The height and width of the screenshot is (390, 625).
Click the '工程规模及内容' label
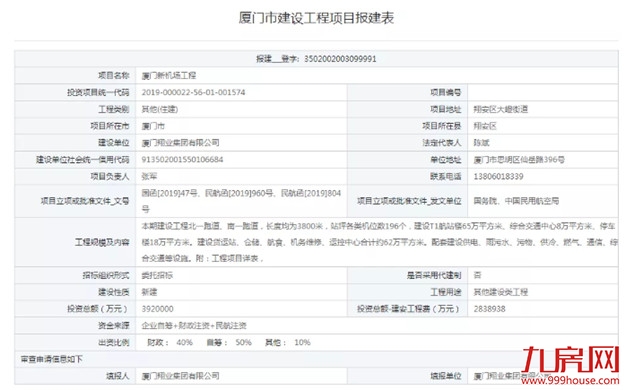(x=102, y=242)
